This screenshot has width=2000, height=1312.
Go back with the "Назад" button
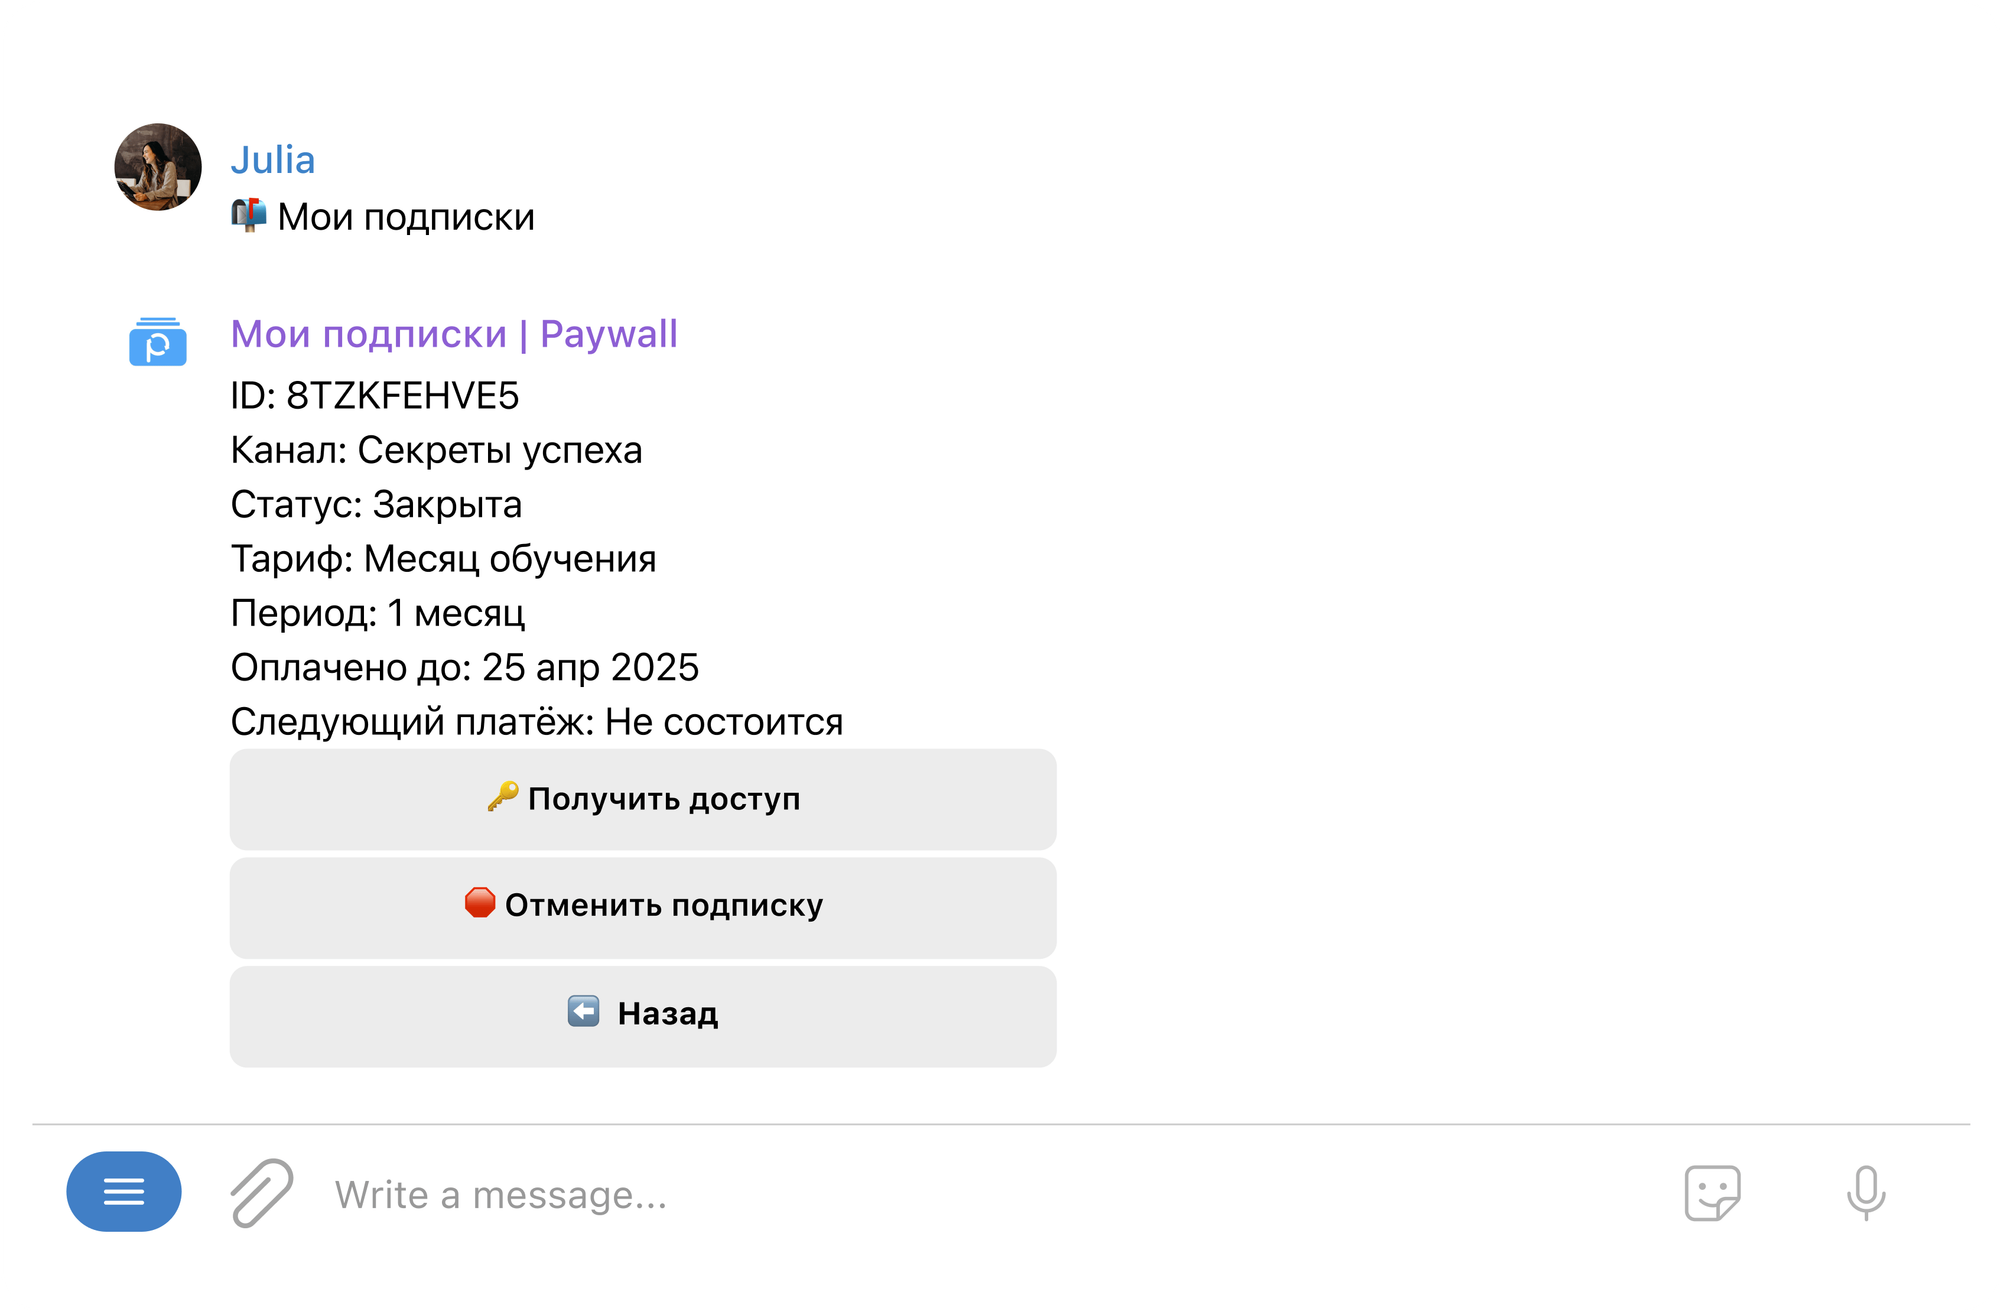[643, 1016]
